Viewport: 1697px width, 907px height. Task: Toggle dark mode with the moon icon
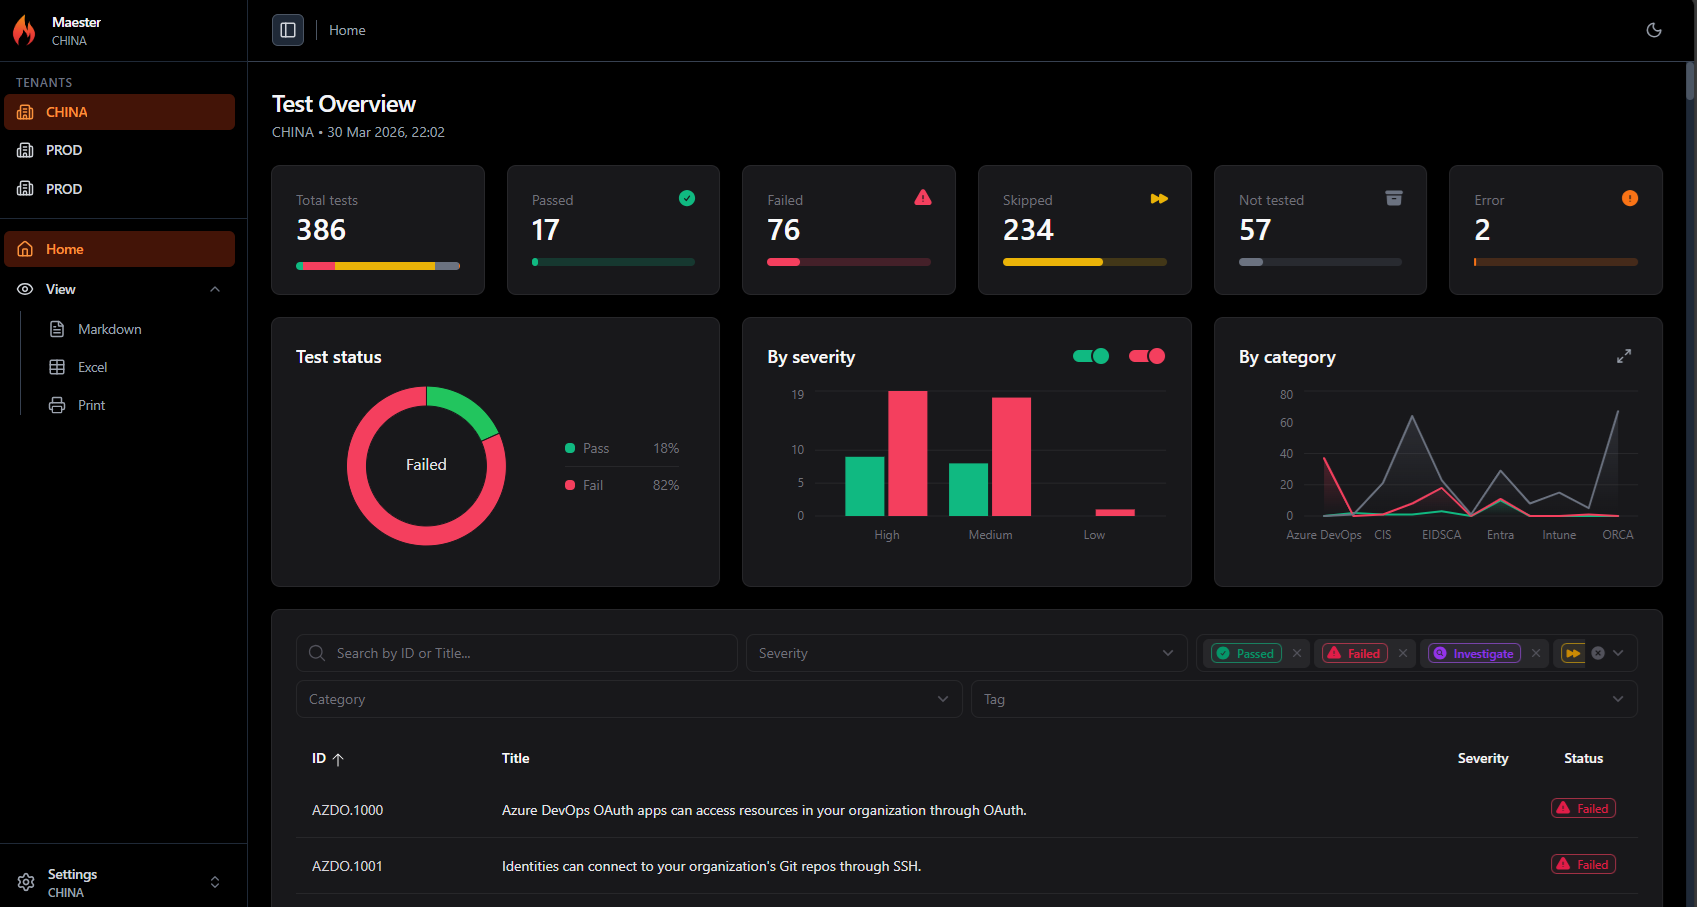click(1653, 30)
